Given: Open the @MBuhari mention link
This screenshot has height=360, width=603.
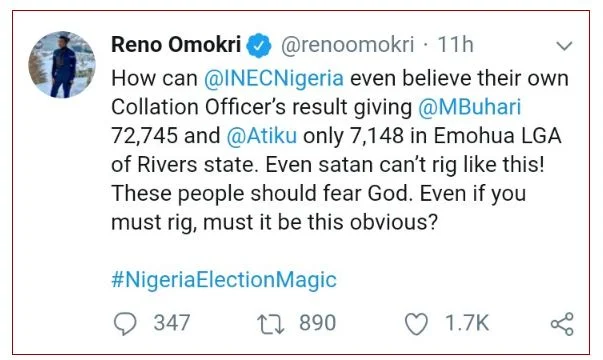Looking at the screenshot, I should (469, 107).
